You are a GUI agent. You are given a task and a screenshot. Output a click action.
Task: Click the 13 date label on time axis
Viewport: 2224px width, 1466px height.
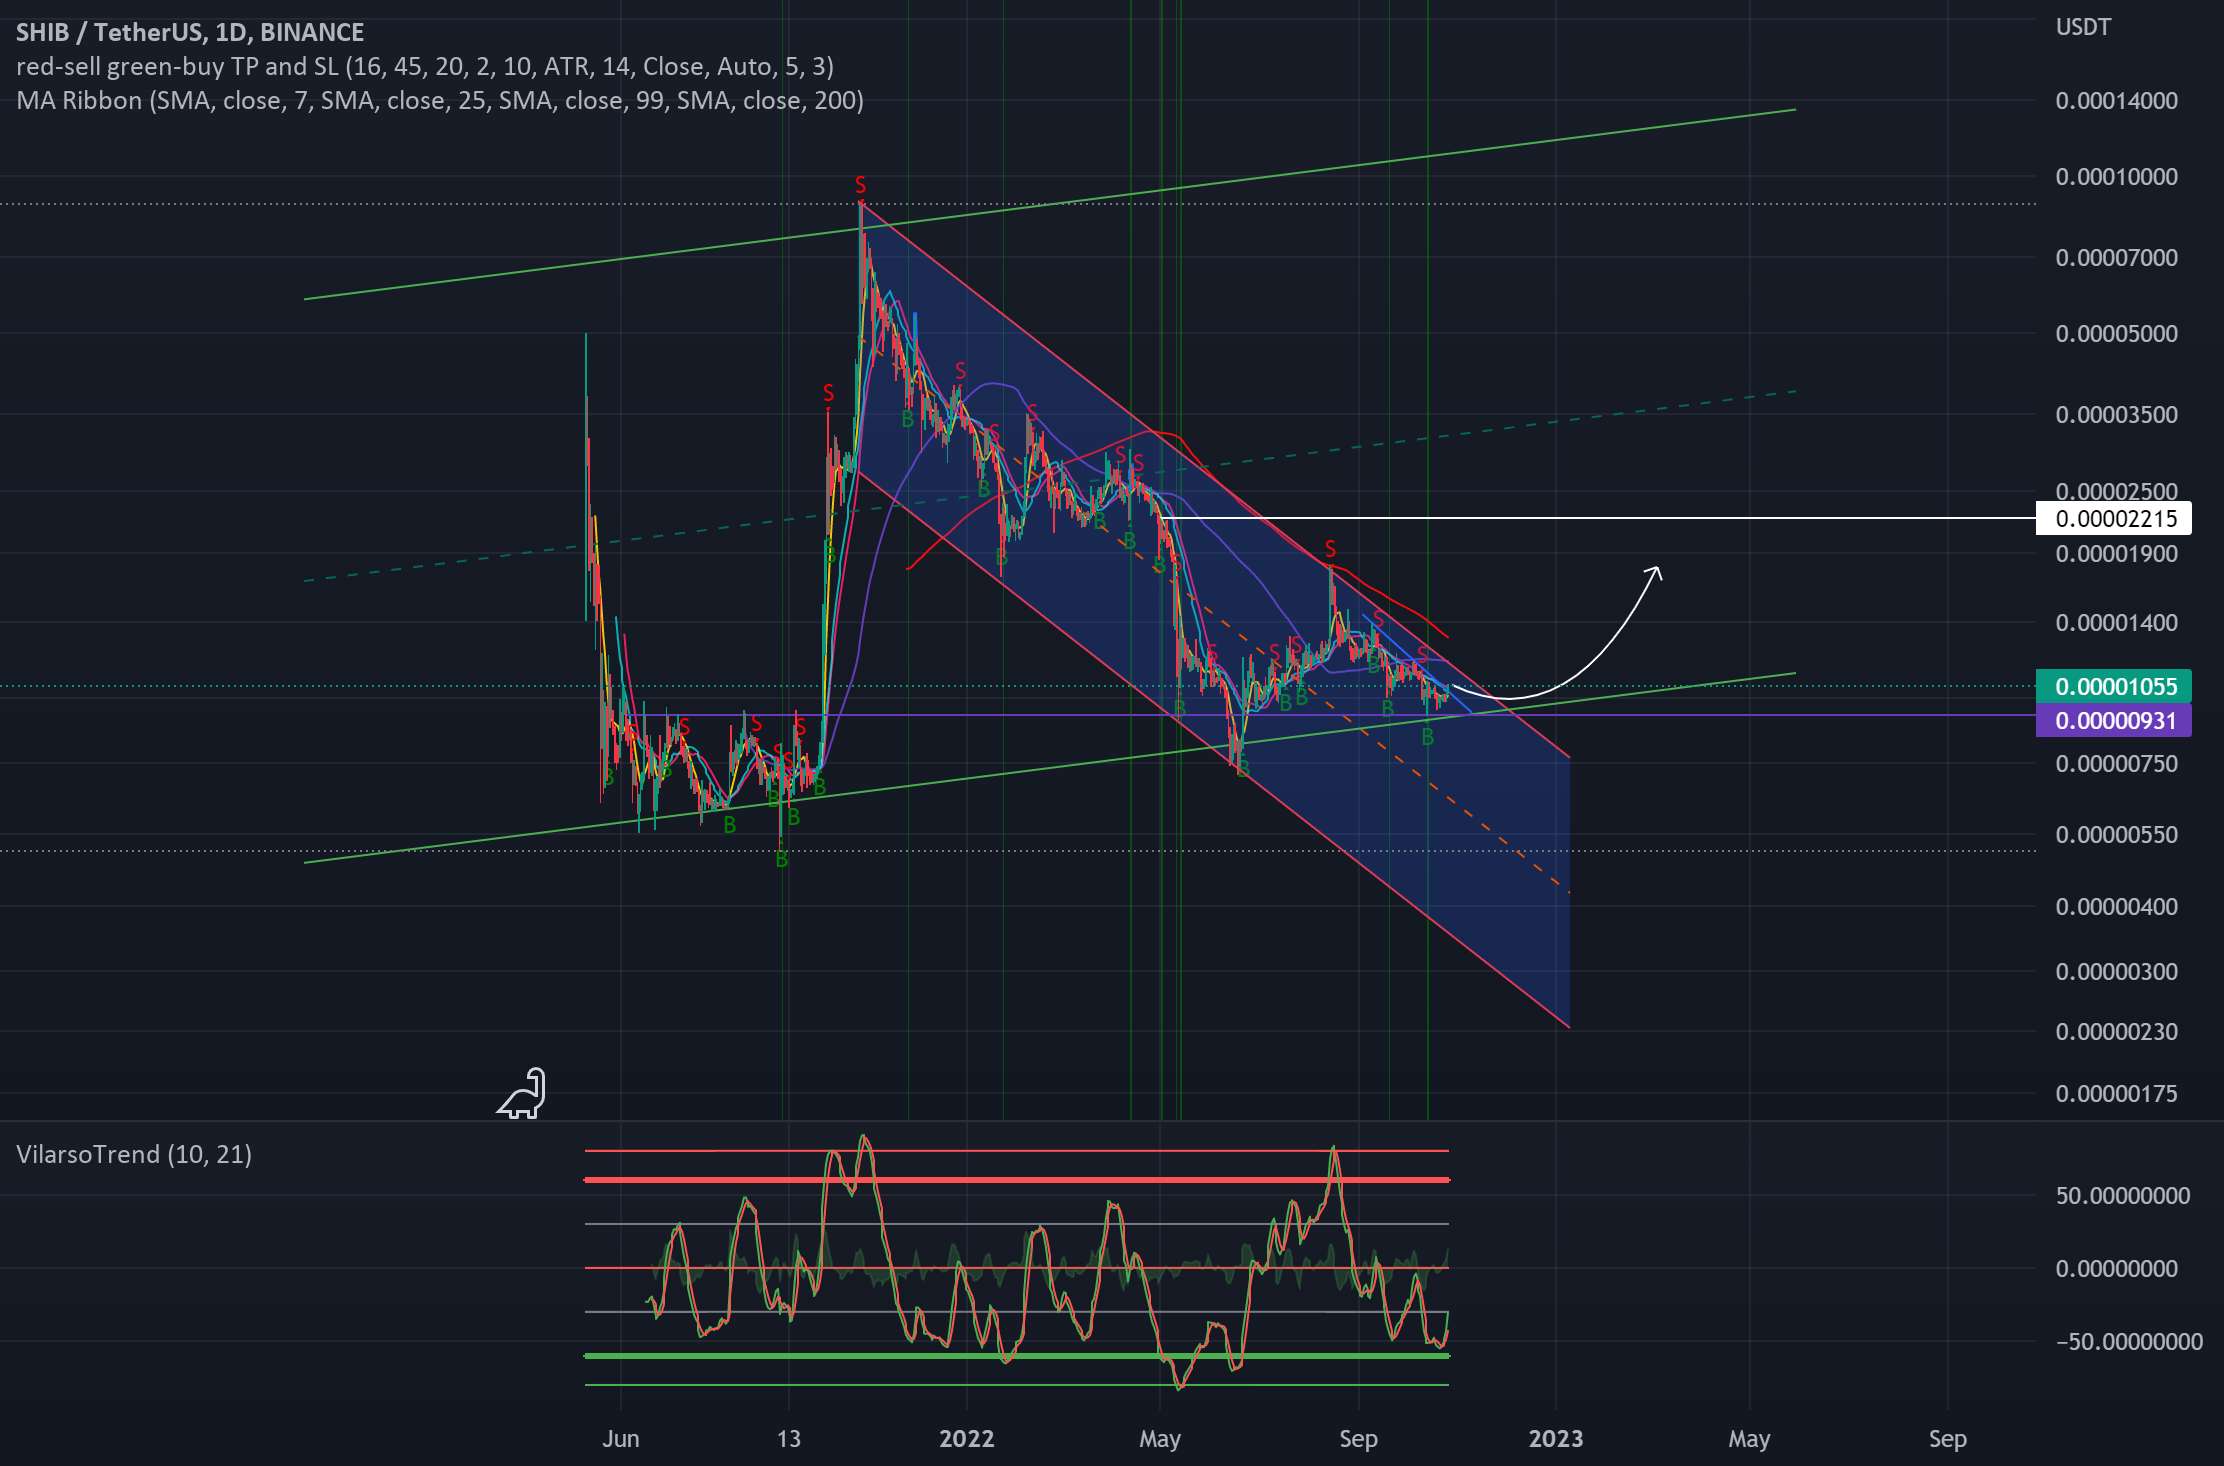(789, 1439)
